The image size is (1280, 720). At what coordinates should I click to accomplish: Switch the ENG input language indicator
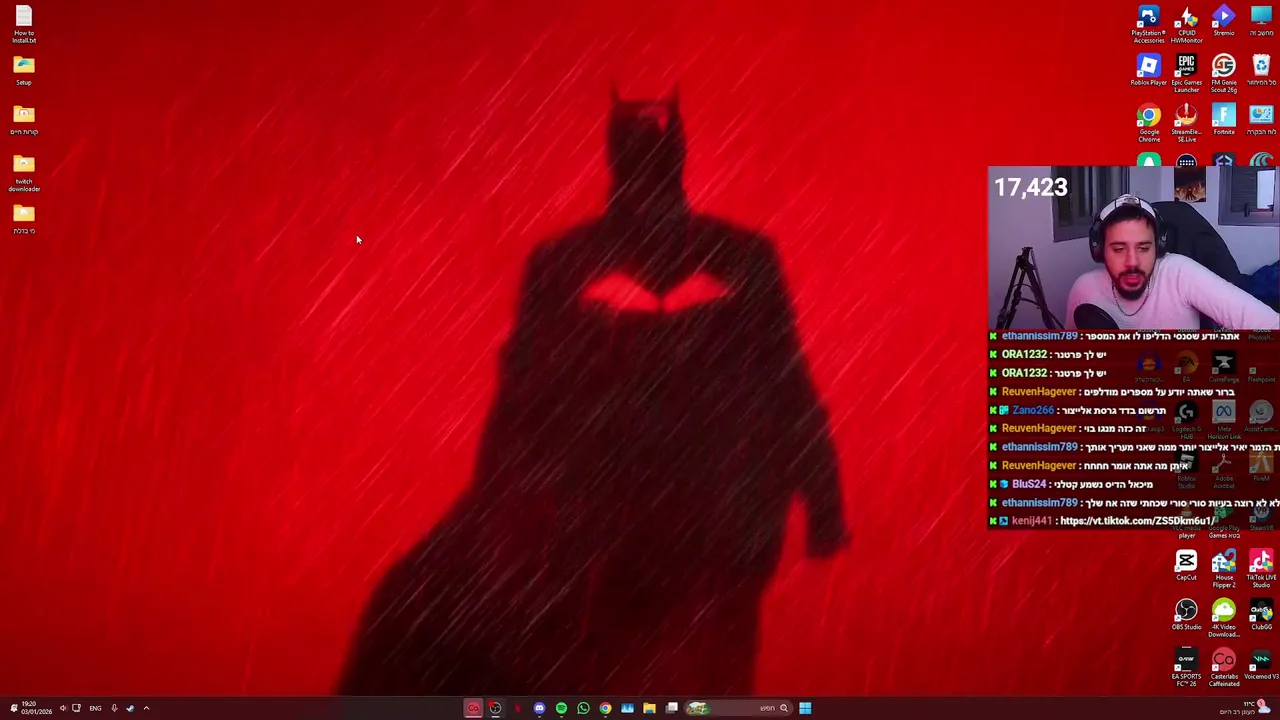click(x=95, y=708)
